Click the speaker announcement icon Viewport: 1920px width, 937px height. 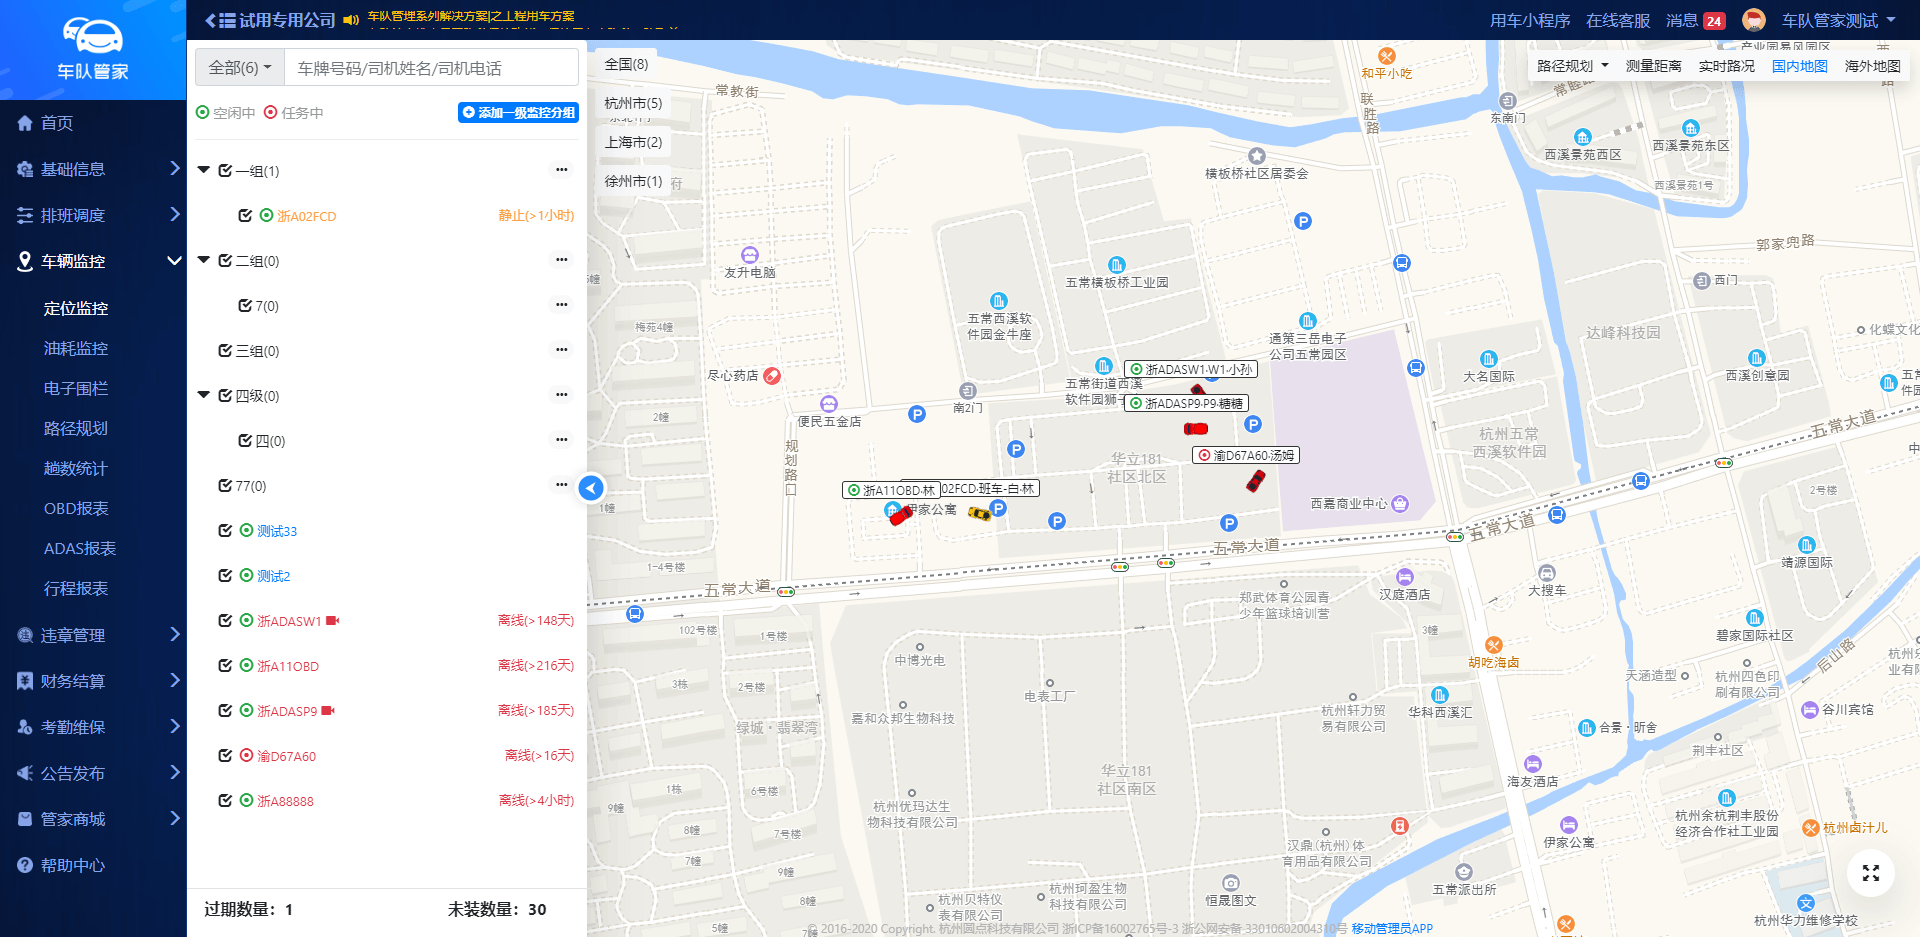[350, 20]
